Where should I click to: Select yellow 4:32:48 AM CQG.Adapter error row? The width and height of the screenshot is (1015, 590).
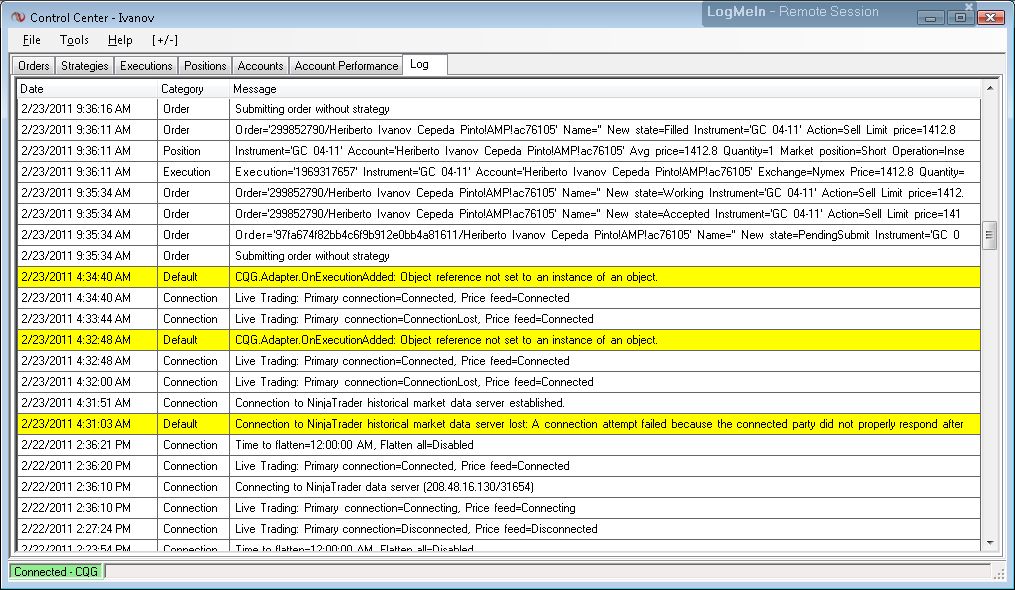[498, 339]
